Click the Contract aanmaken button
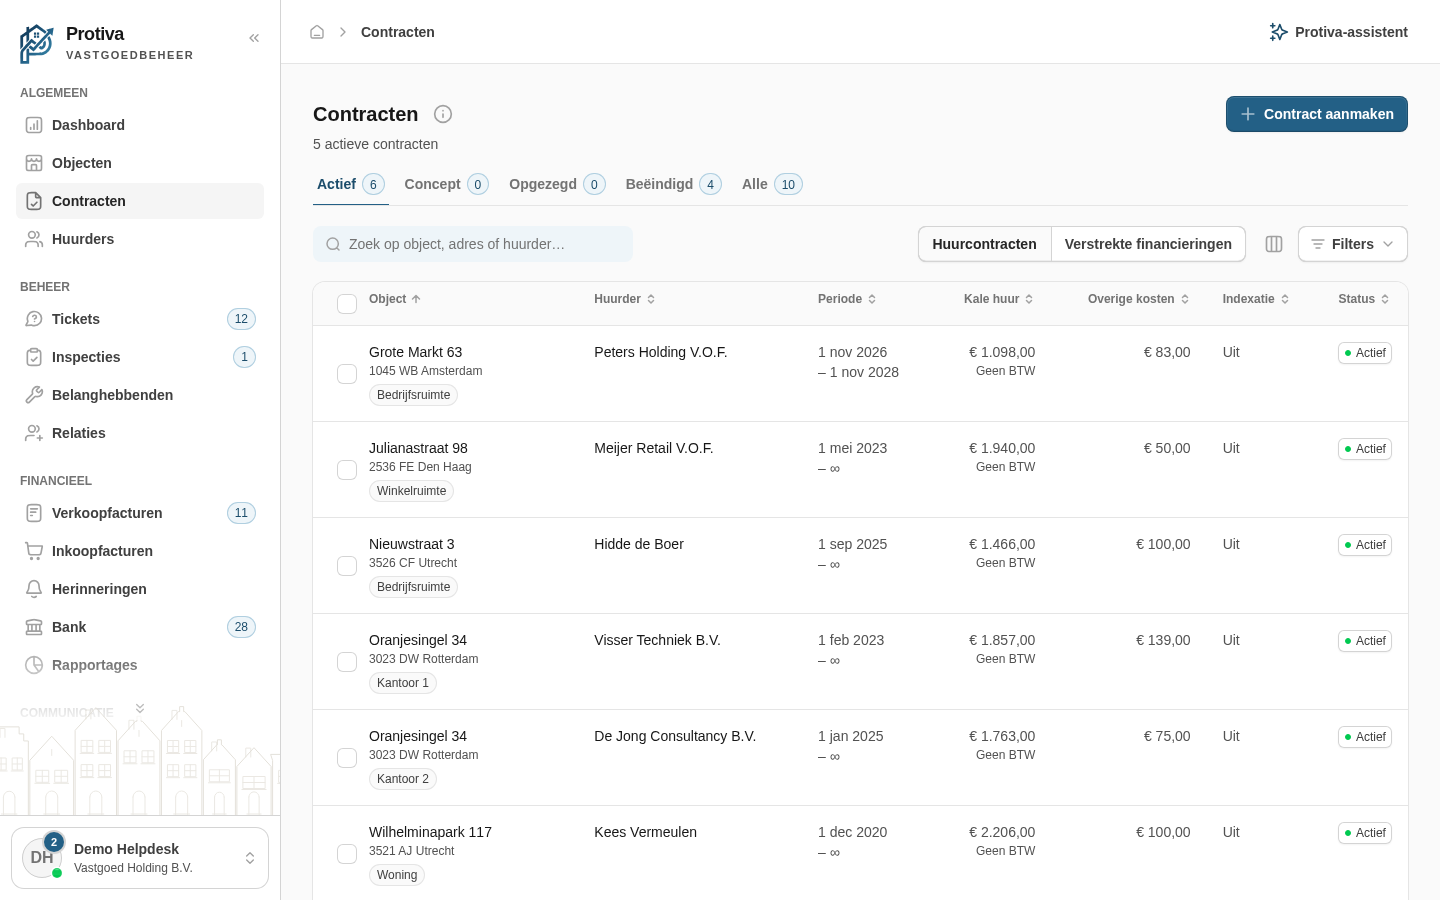 coord(1317,114)
